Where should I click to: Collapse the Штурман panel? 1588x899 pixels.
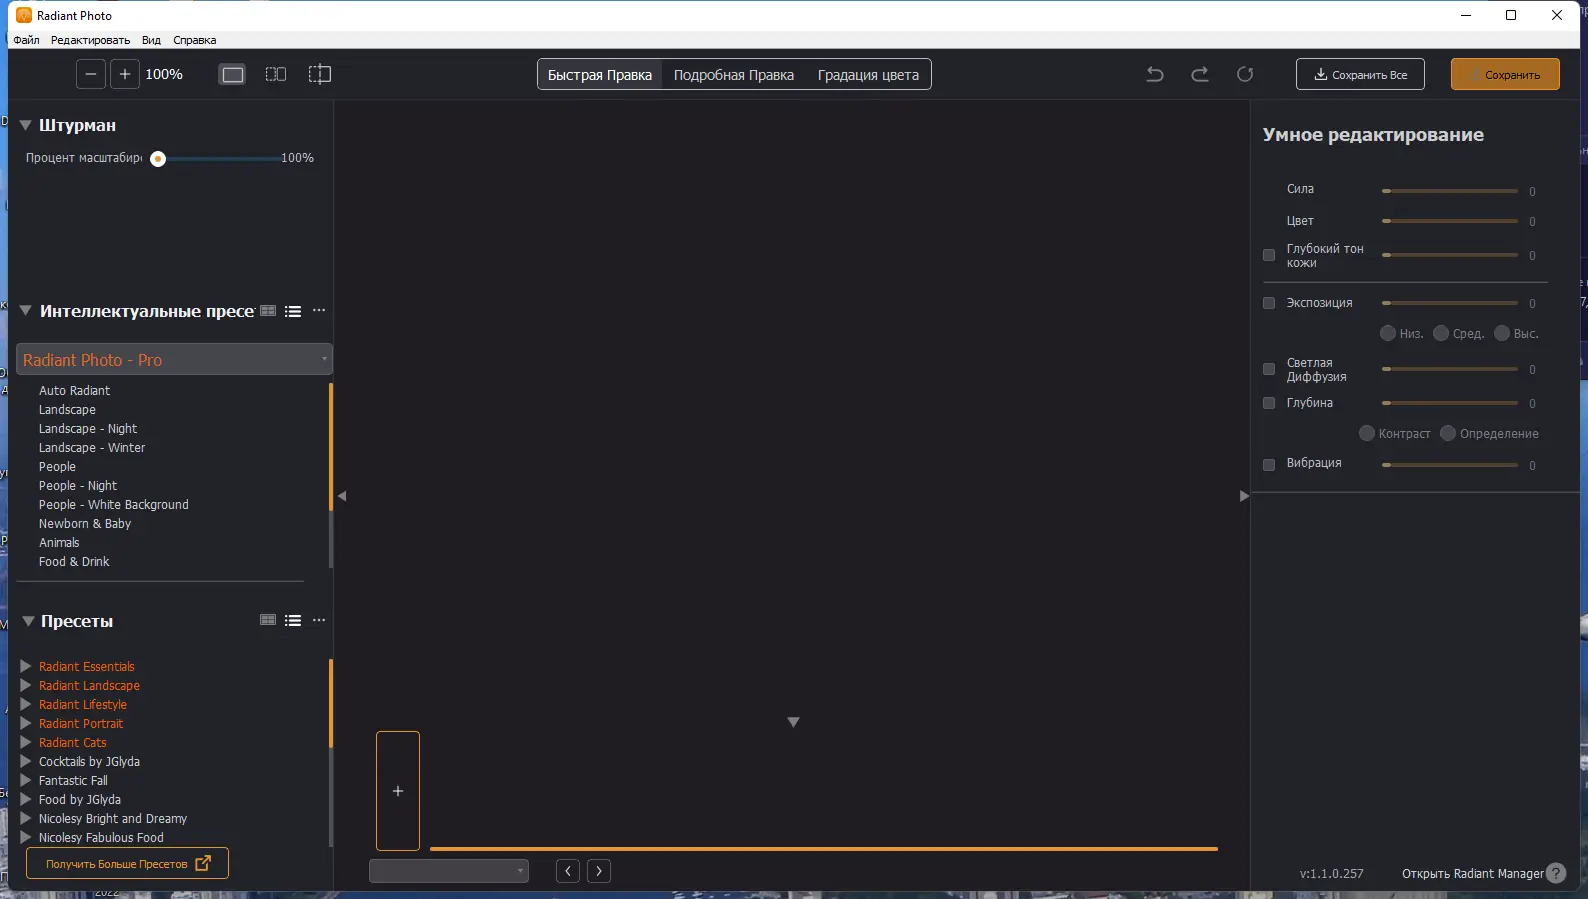(26, 125)
